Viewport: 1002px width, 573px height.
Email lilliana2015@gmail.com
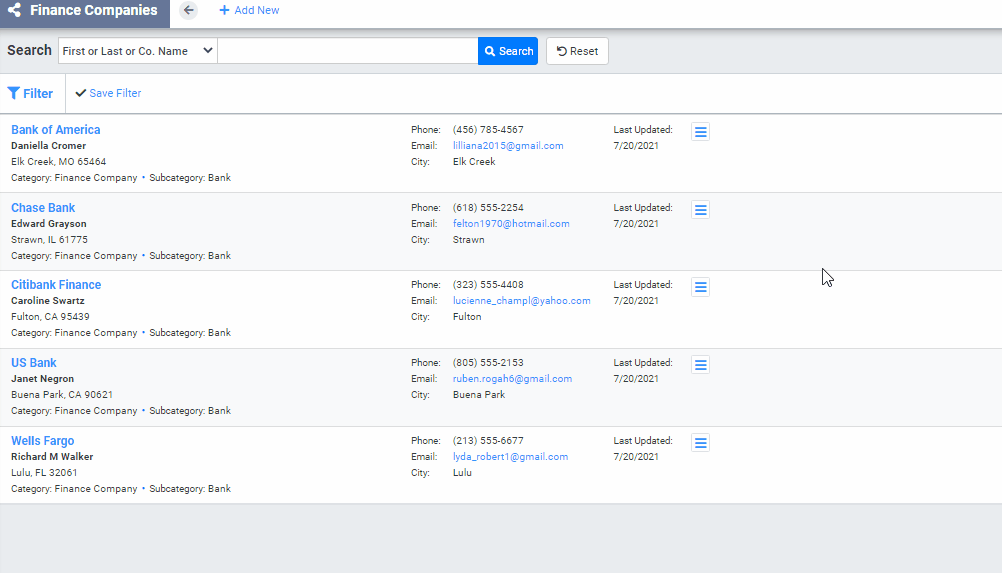(508, 146)
